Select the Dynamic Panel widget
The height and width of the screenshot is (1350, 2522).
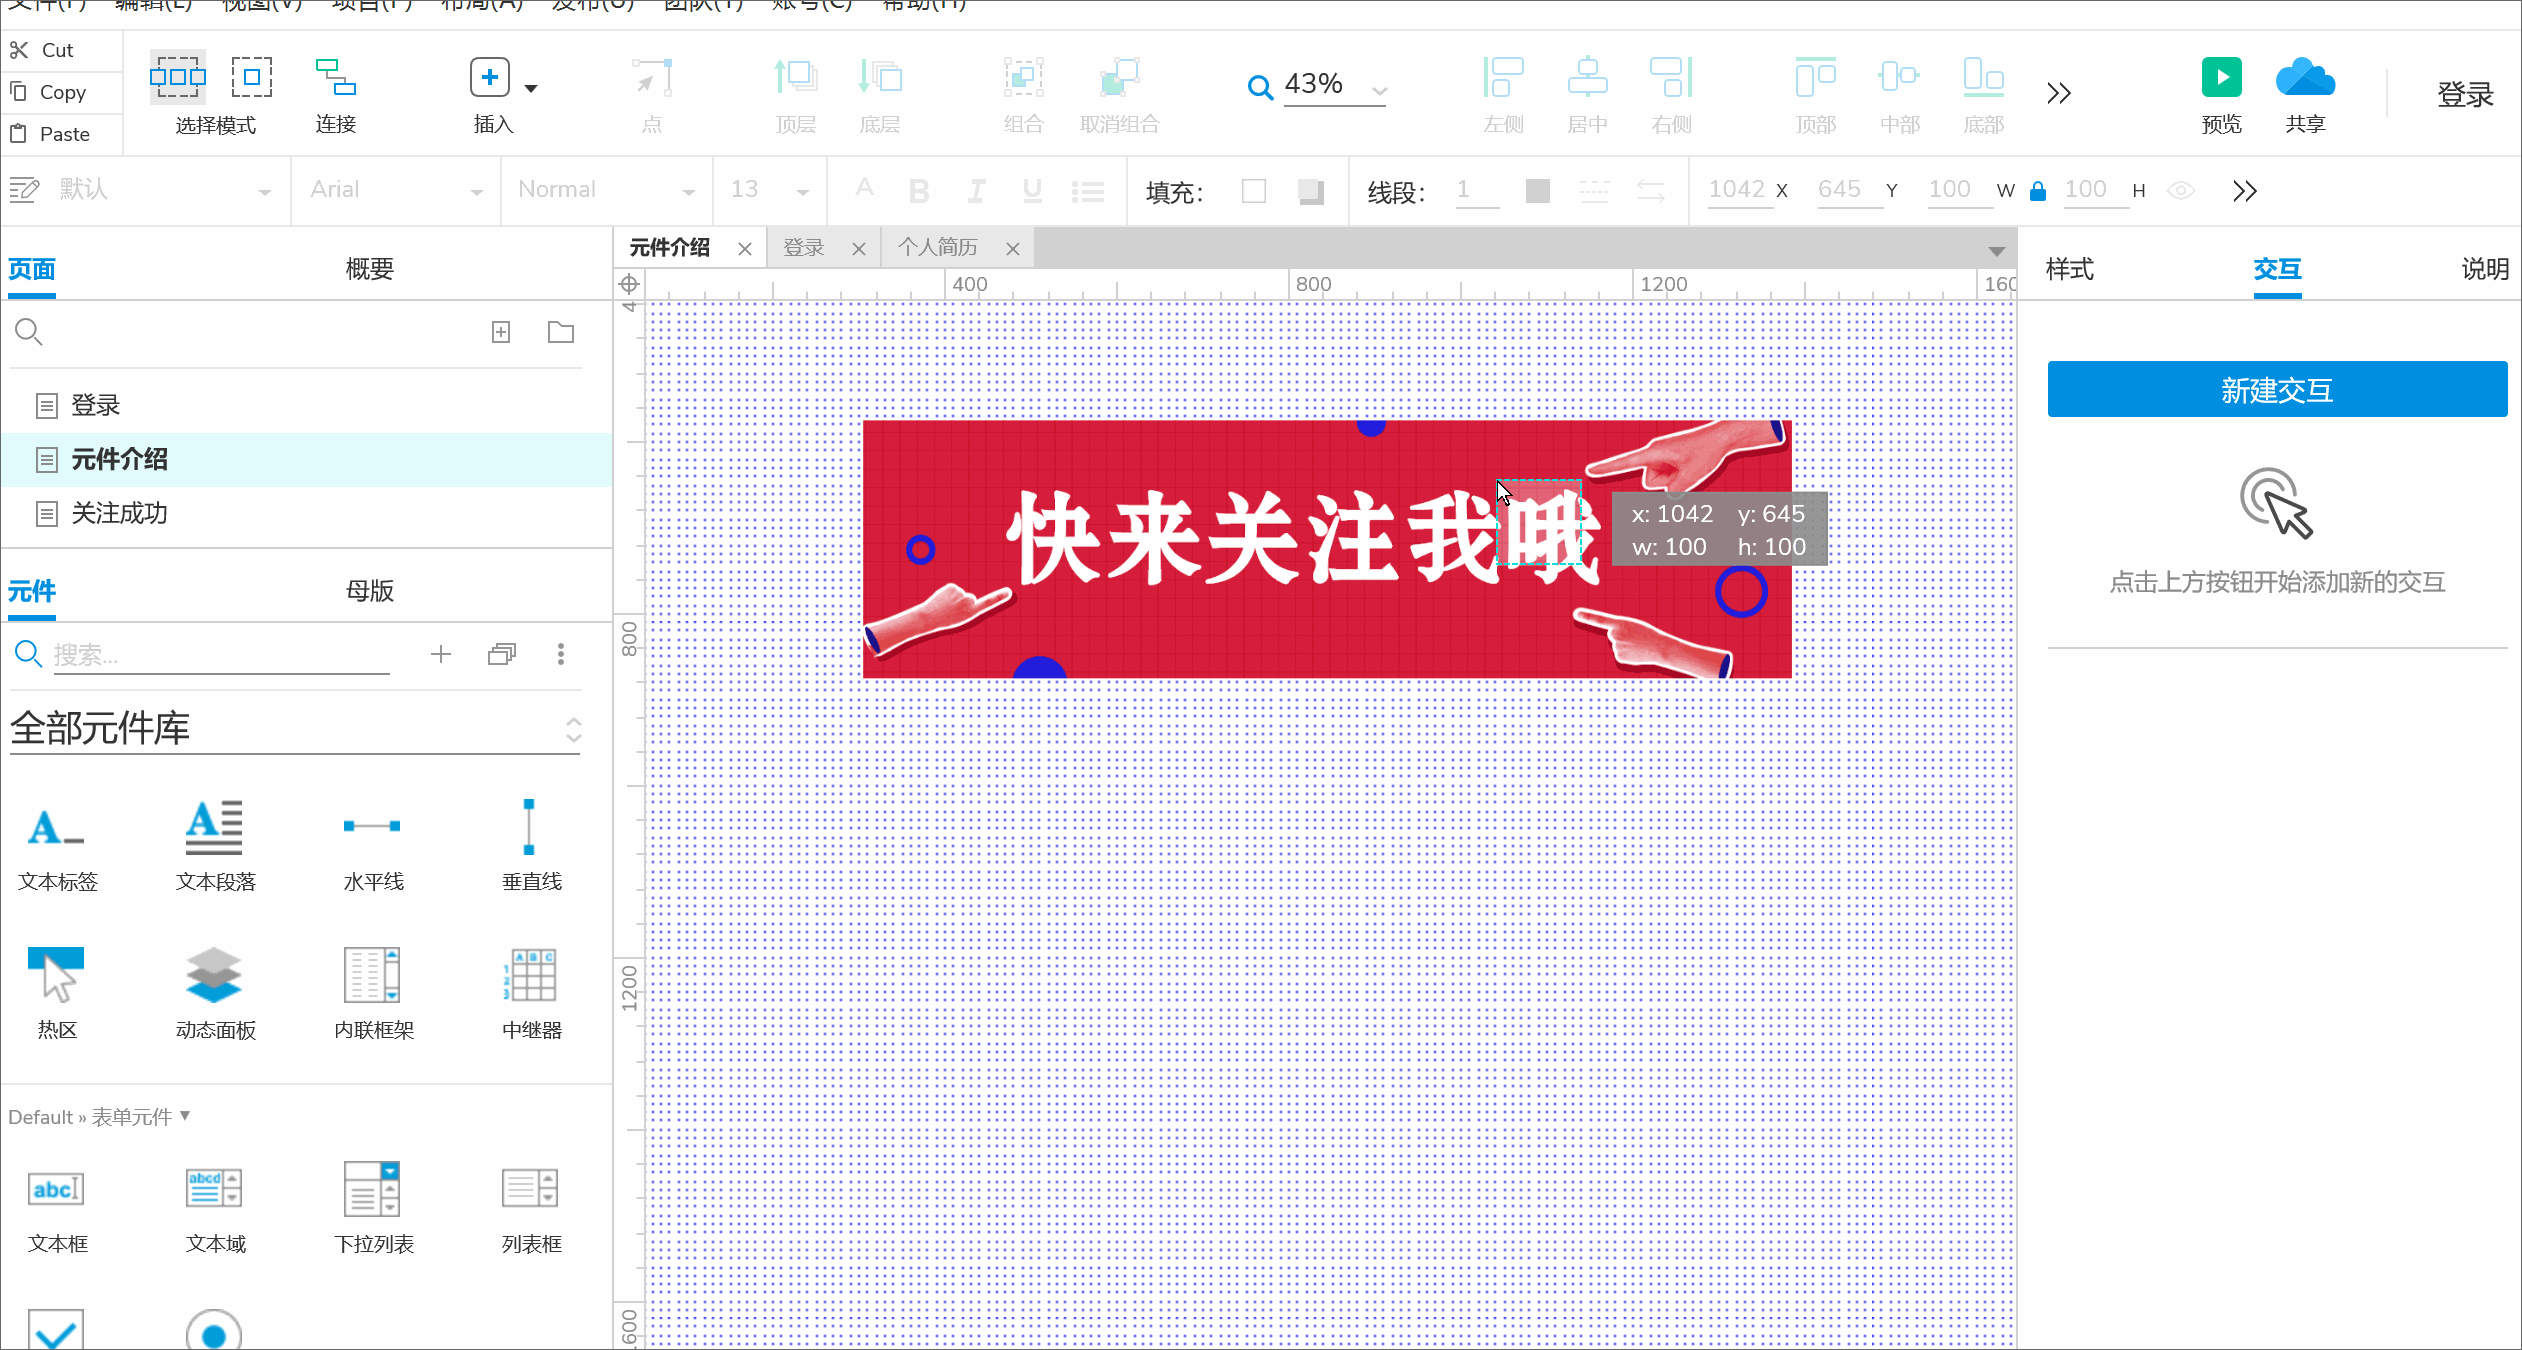tap(214, 975)
